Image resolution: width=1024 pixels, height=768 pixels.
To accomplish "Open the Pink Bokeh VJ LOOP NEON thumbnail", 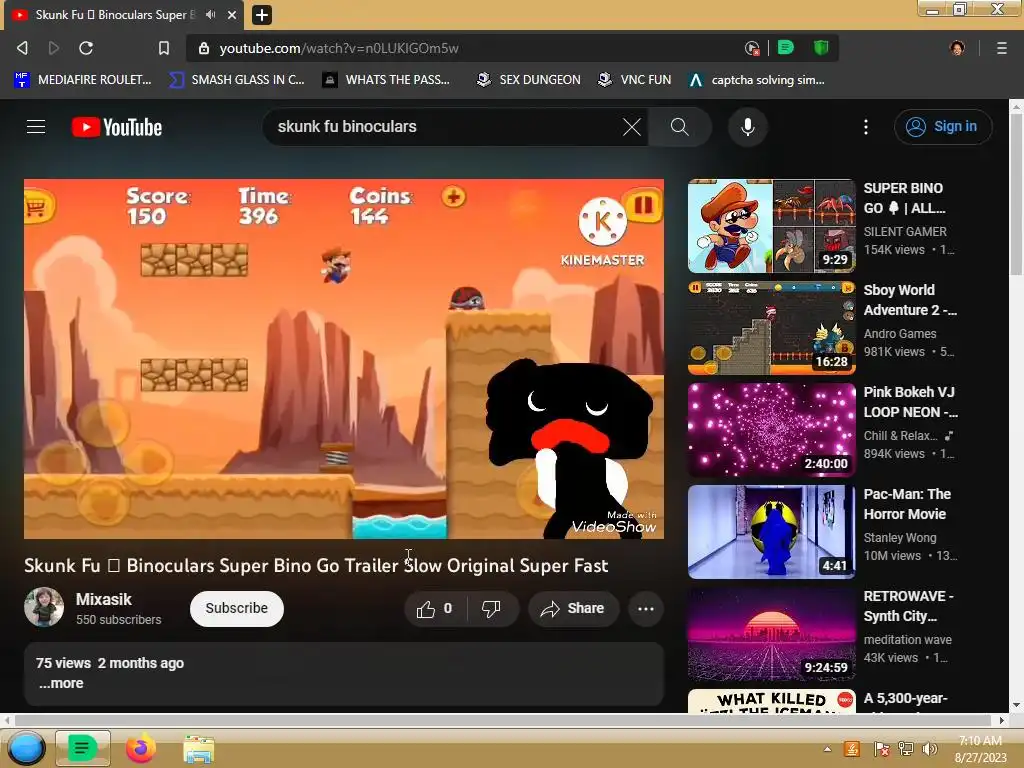I will click(771, 430).
